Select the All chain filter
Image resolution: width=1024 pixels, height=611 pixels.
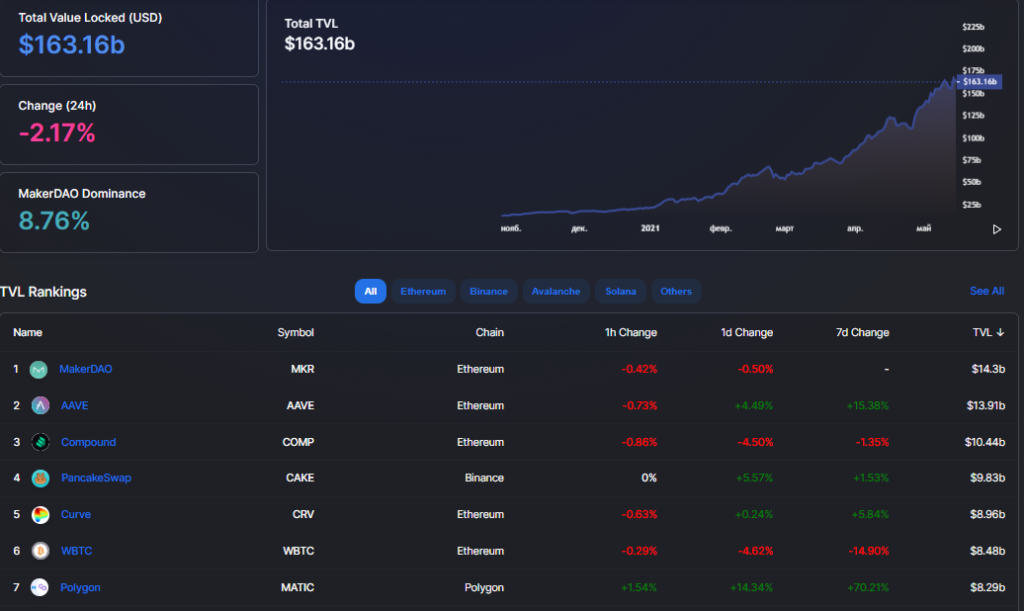coord(370,291)
